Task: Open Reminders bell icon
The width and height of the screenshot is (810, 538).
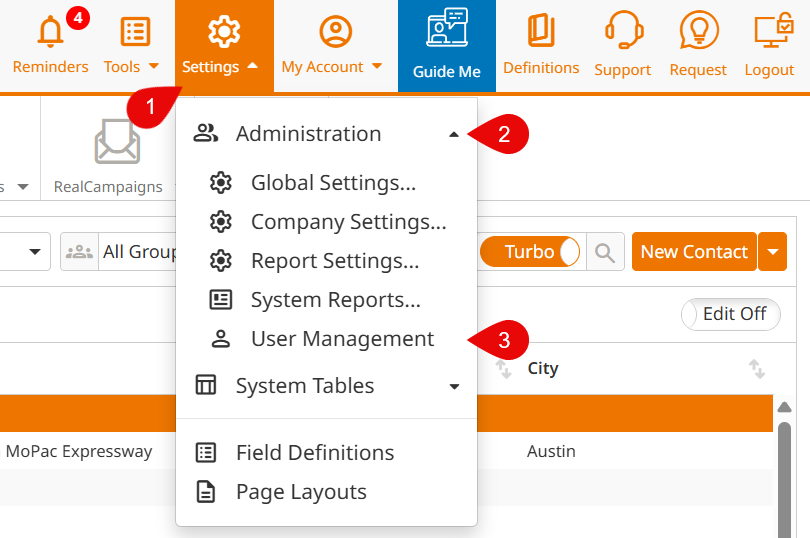Action: (x=50, y=32)
